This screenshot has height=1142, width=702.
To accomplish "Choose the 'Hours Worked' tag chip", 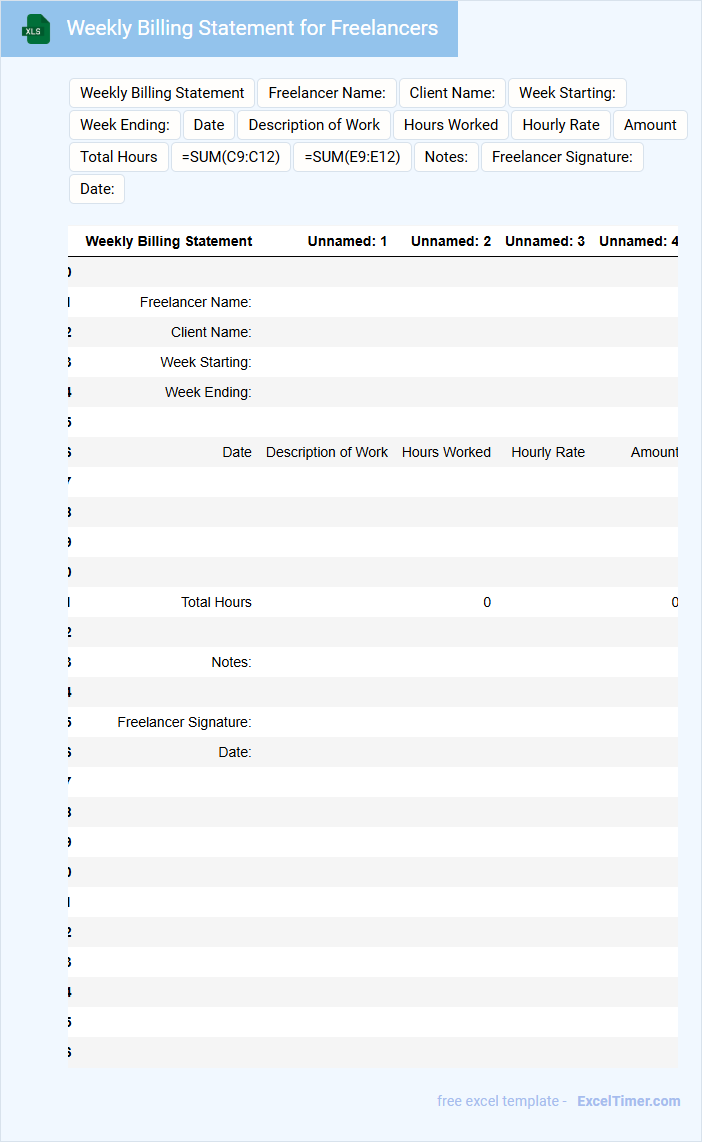I will tap(451, 125).
